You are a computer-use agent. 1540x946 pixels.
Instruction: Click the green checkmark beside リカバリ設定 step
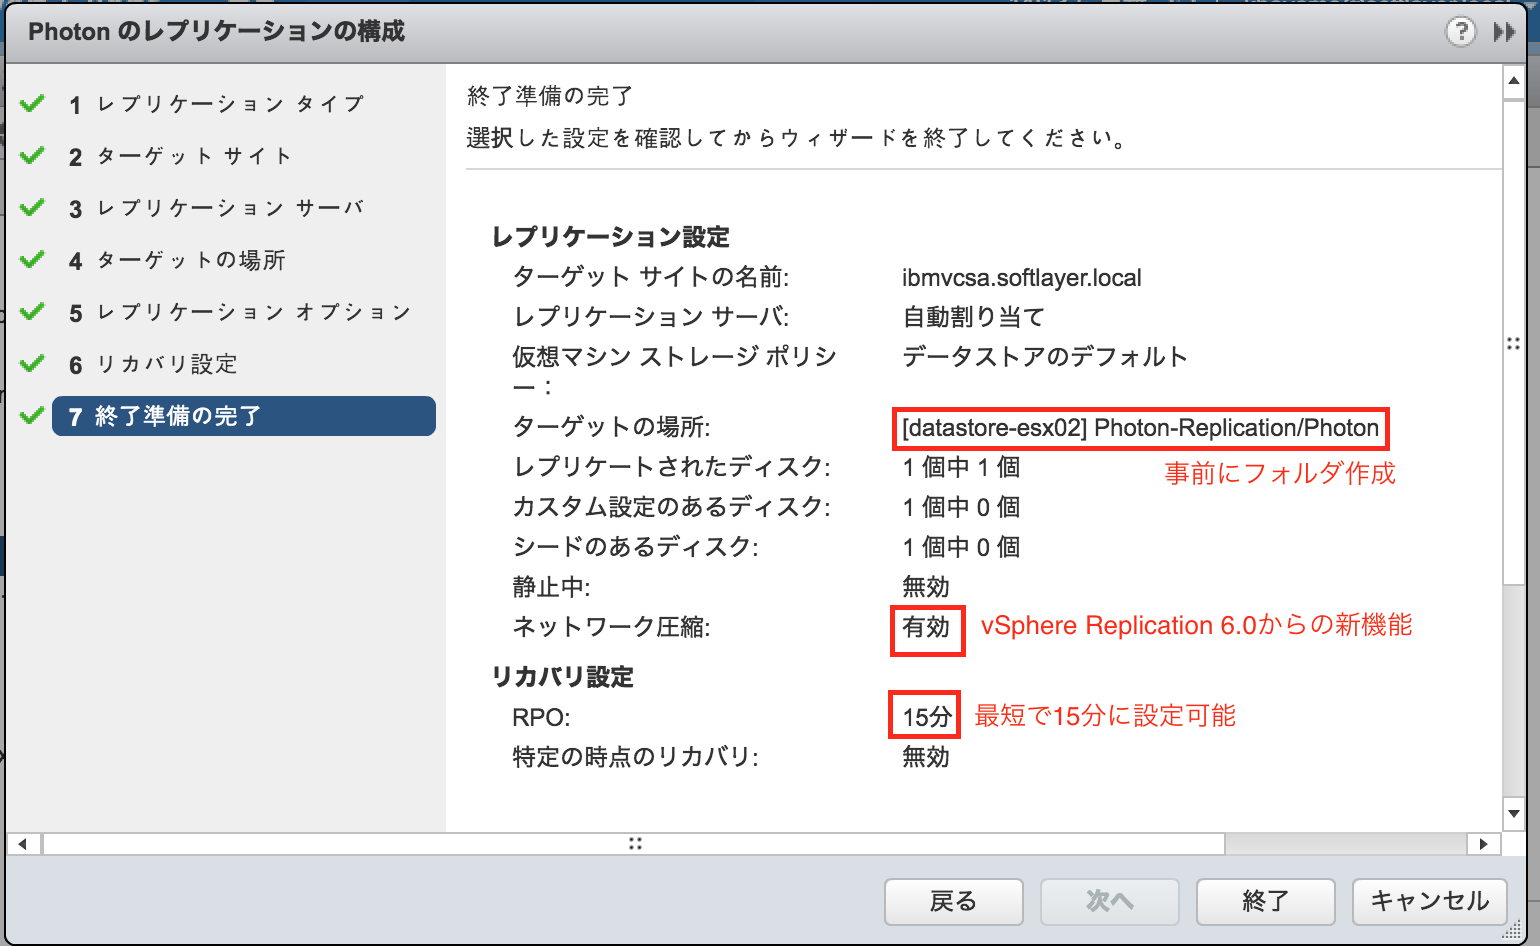(31, 364)
